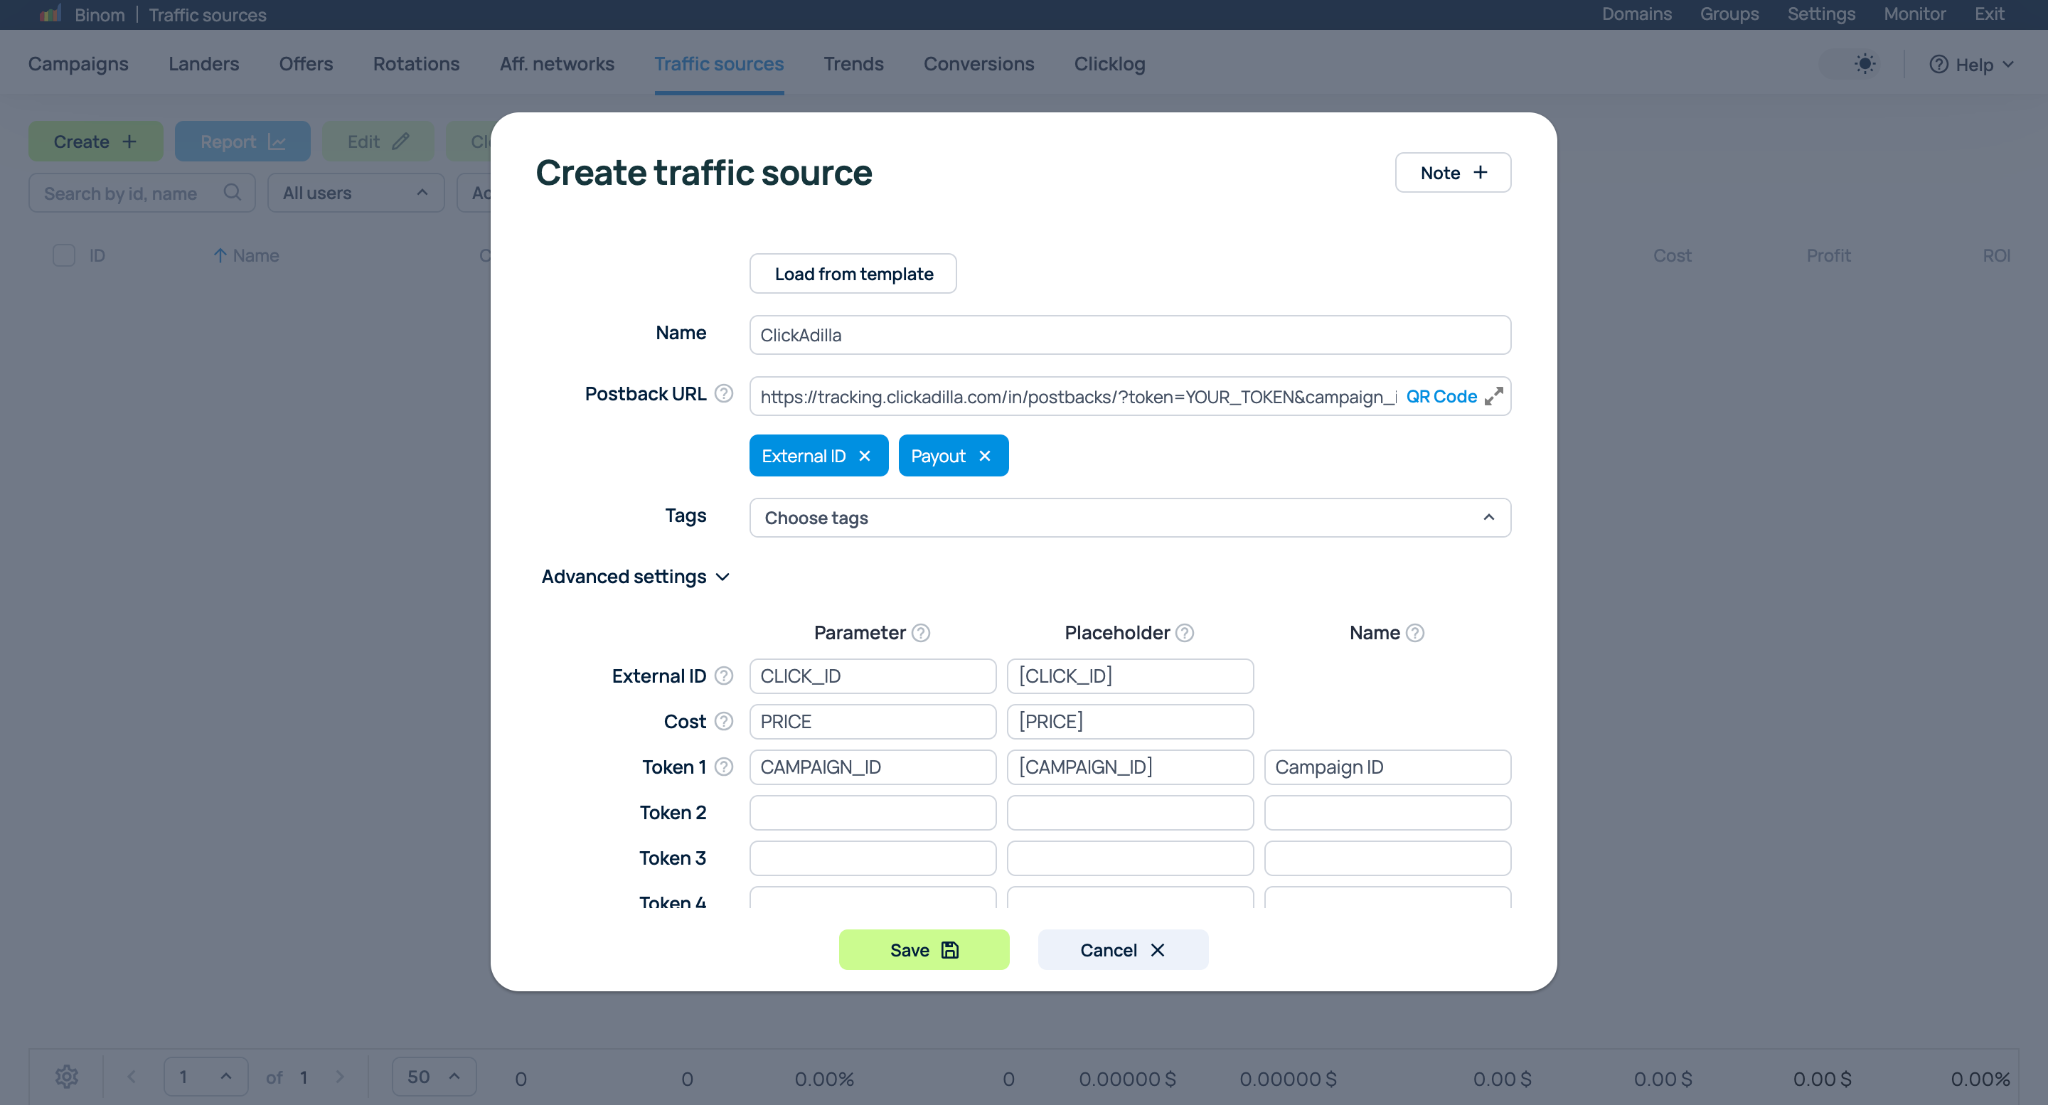Click the Placeholder column help icon
Viewport: 2048px width, 1105px height.
point(1185,633)
